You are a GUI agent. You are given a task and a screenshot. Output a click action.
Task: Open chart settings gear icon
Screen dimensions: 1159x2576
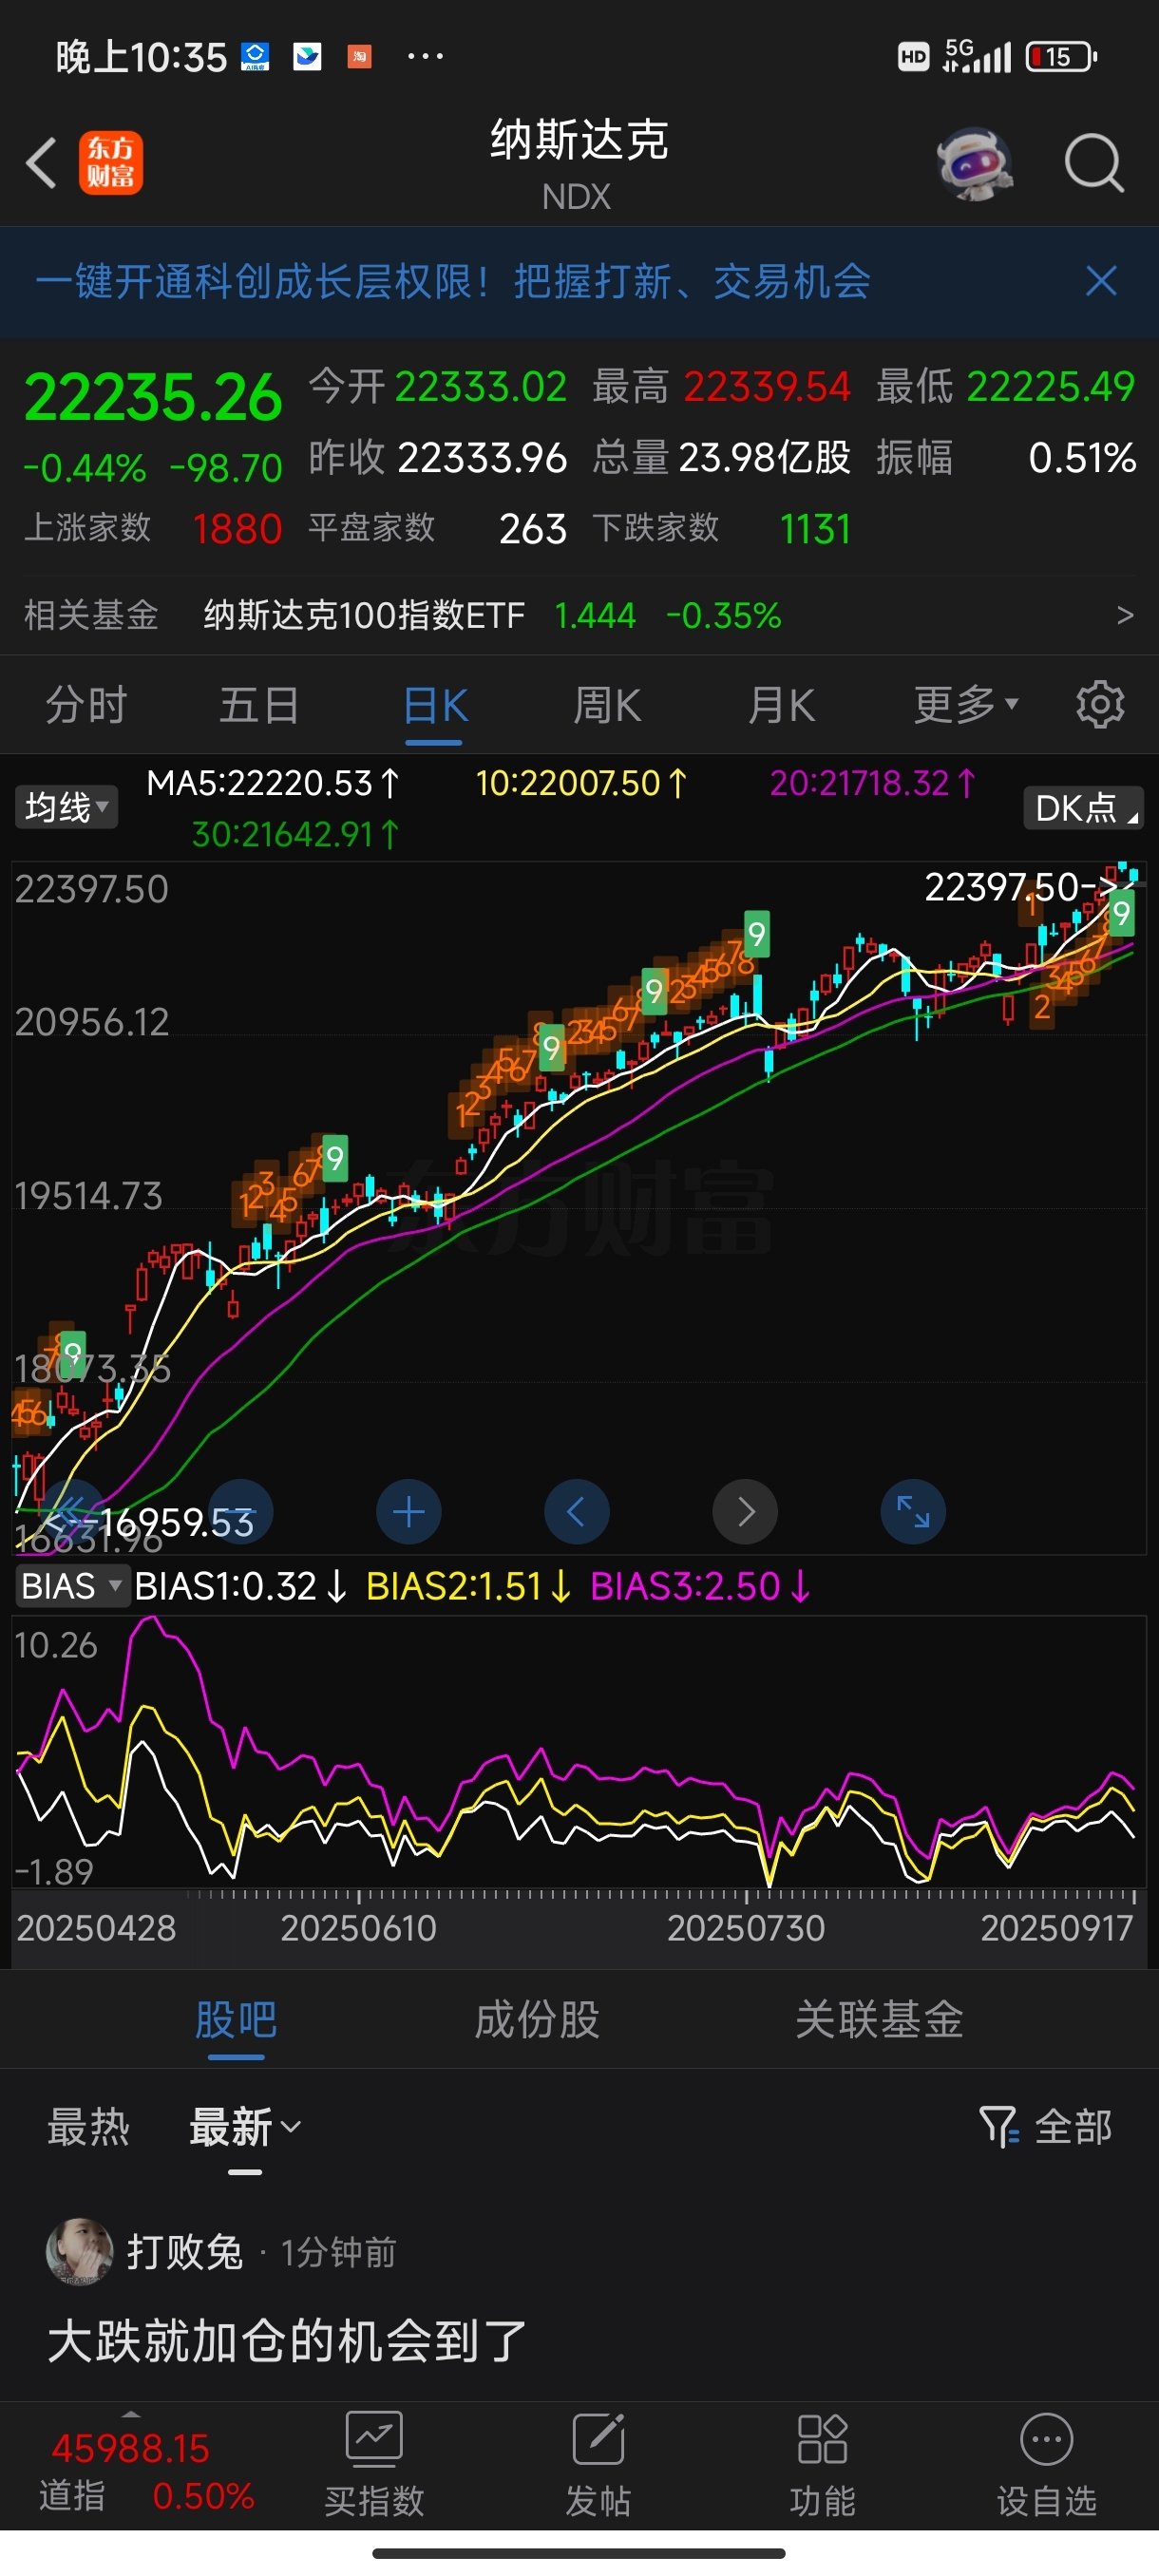pyautogui.click(x=1100, y=705)
